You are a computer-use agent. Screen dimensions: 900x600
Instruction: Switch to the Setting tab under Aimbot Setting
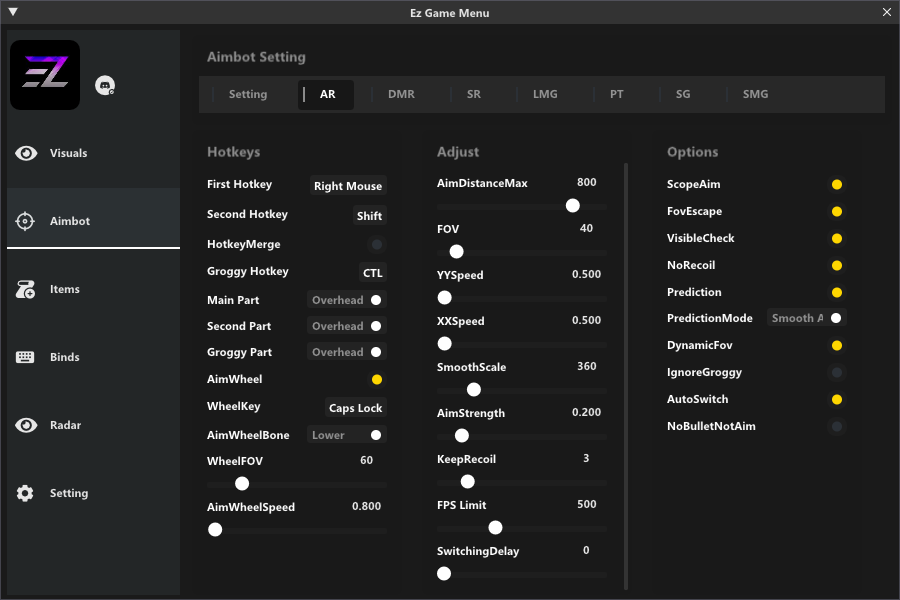click(248, 94)
